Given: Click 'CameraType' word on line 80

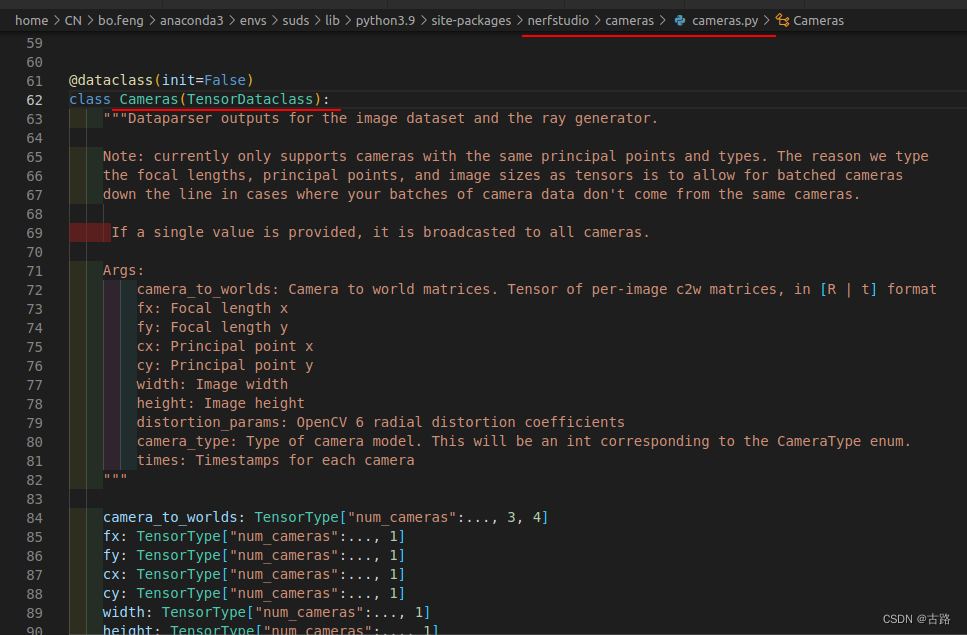Looking at the screenshot, I should coord(819,442).
